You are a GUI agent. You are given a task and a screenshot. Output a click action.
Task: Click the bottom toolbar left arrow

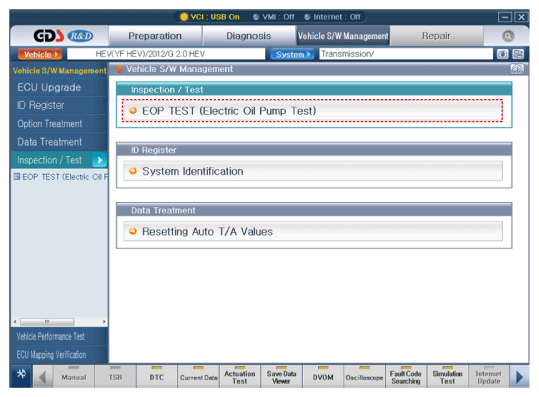pyautogui.click(x=43, y=377)
